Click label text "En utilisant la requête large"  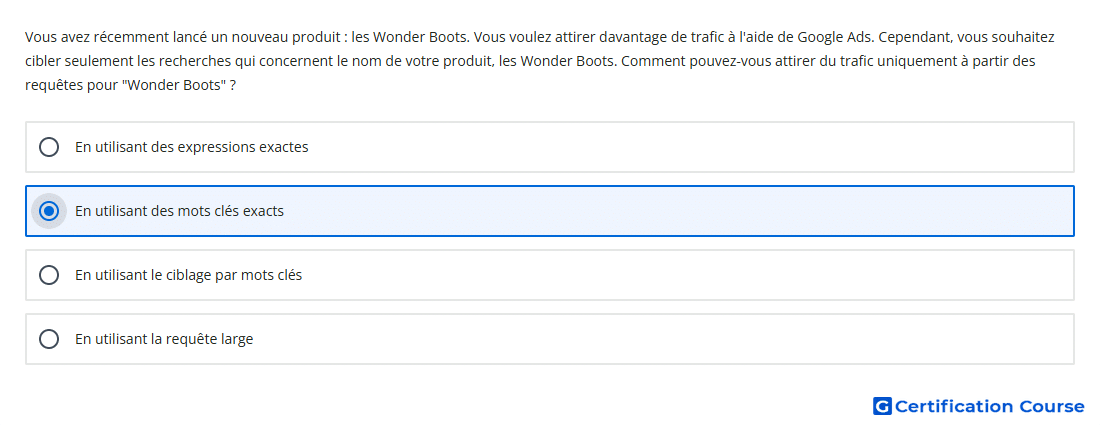164,339
